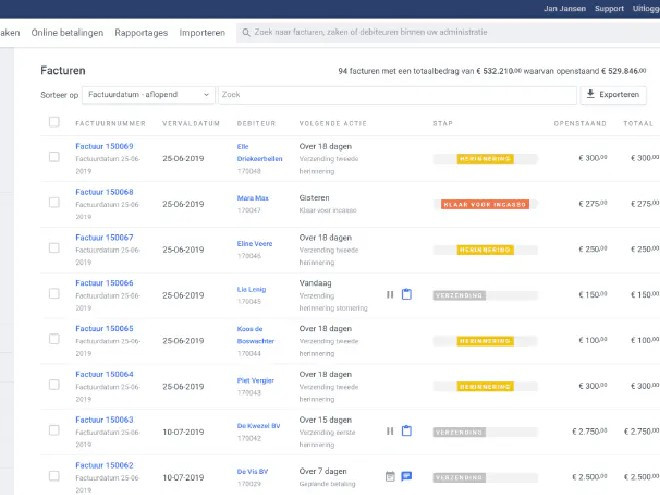
Task: Open the chat message icon for Factuur 150062
Action: [407, 476]
